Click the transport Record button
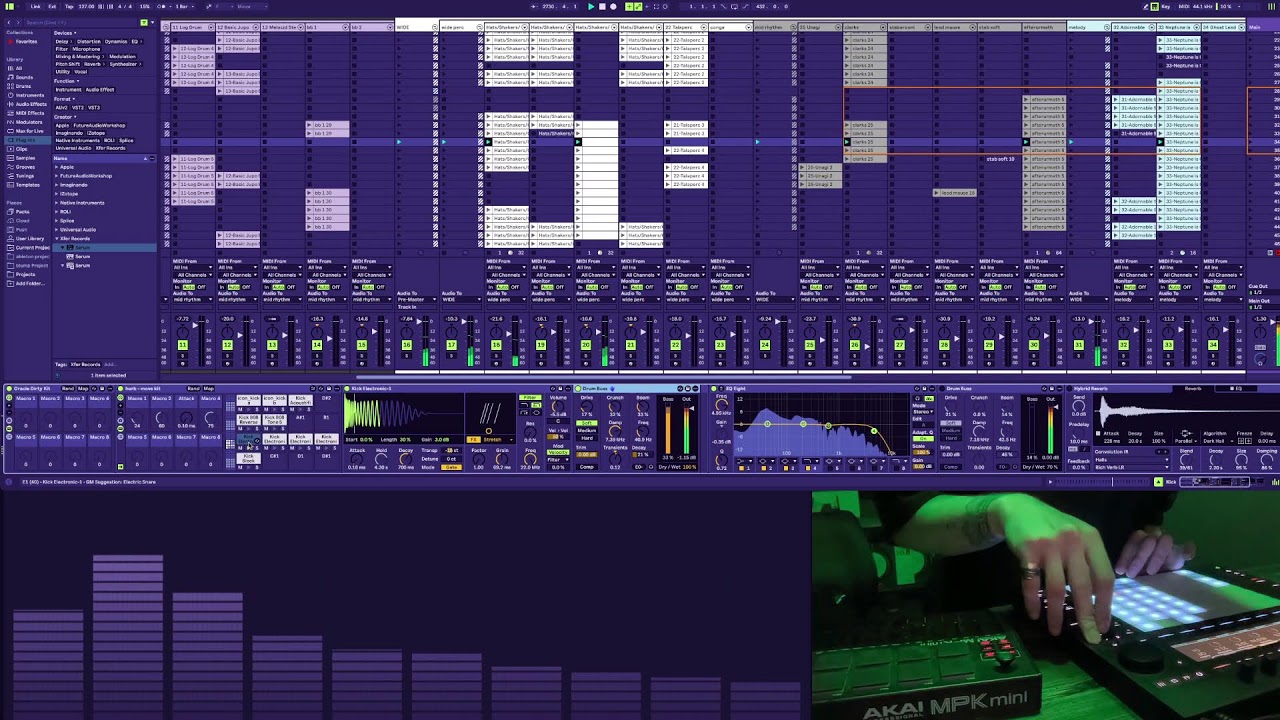 point(613,6)
